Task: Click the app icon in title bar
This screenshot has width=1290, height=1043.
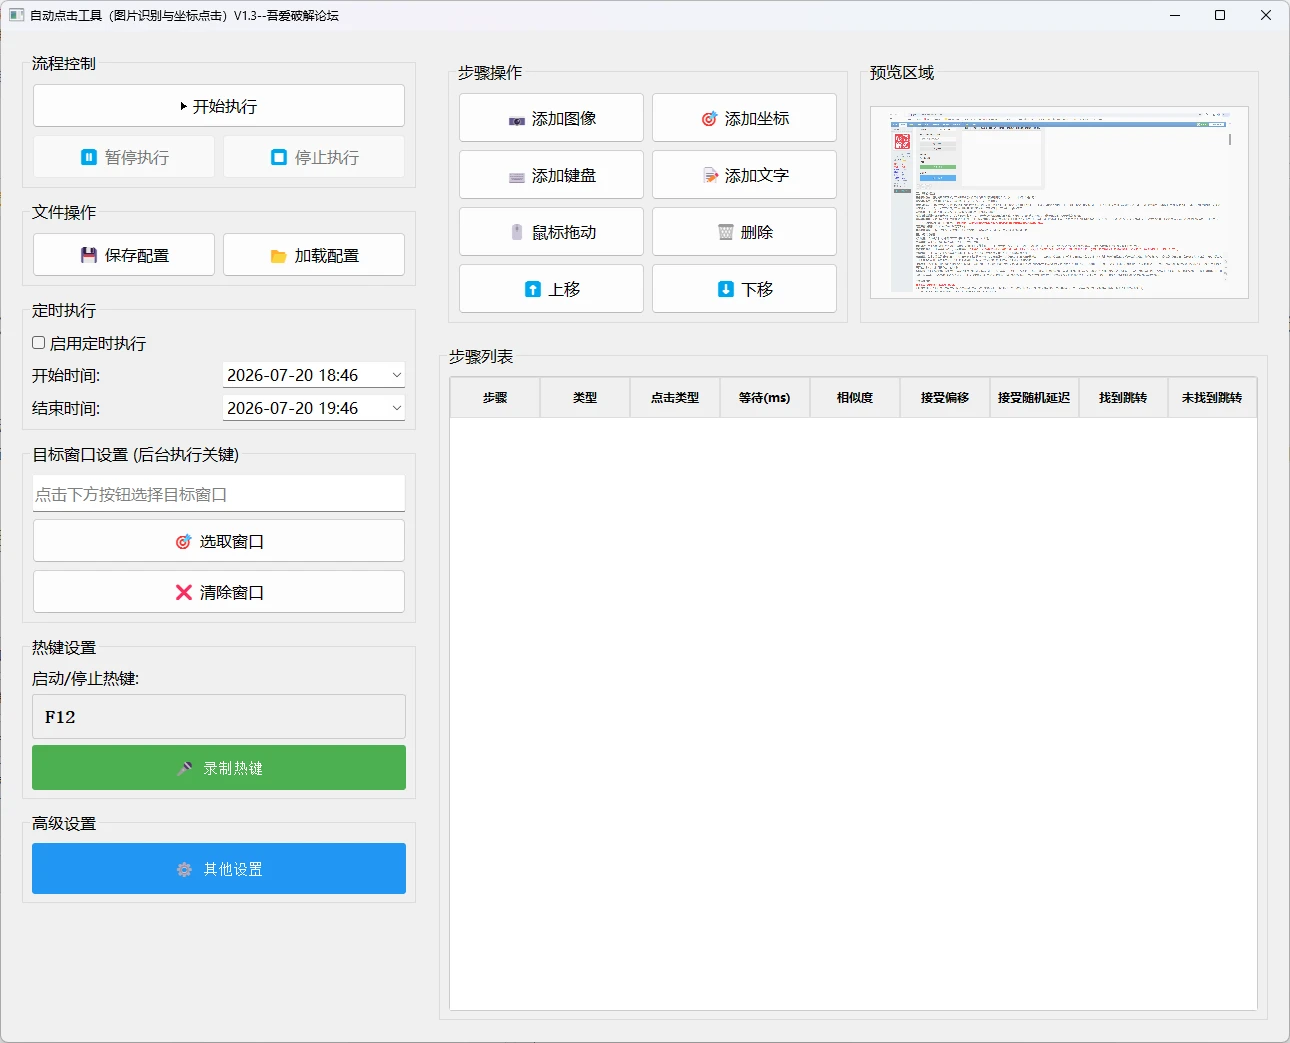Action: pyautogui.click(x=16, y=15)
